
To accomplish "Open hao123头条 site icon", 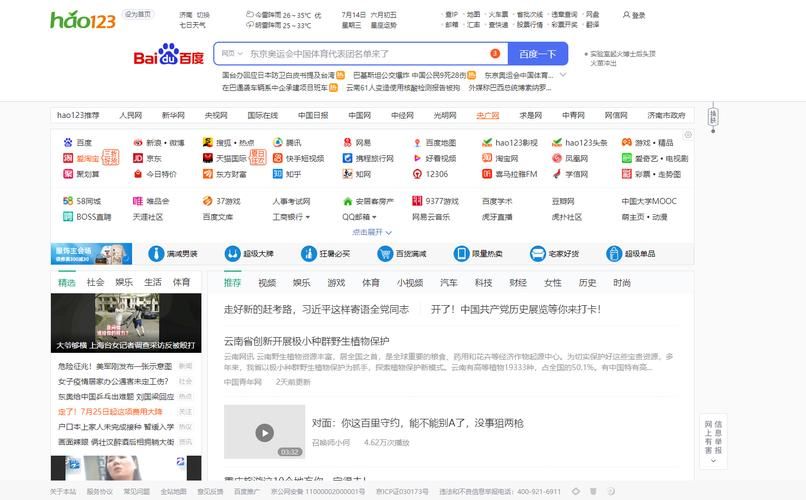I will [557, 142].
